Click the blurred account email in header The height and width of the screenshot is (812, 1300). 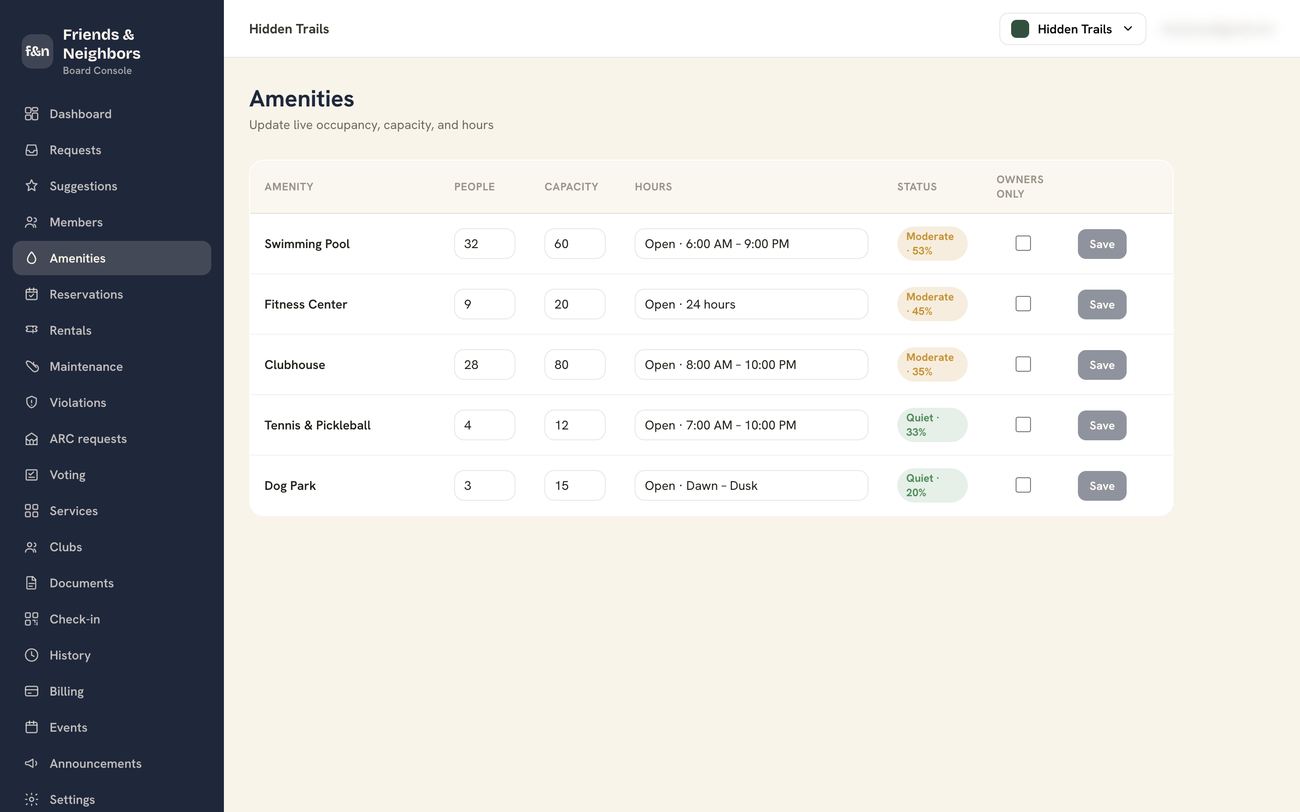(x=1218, y=29)
